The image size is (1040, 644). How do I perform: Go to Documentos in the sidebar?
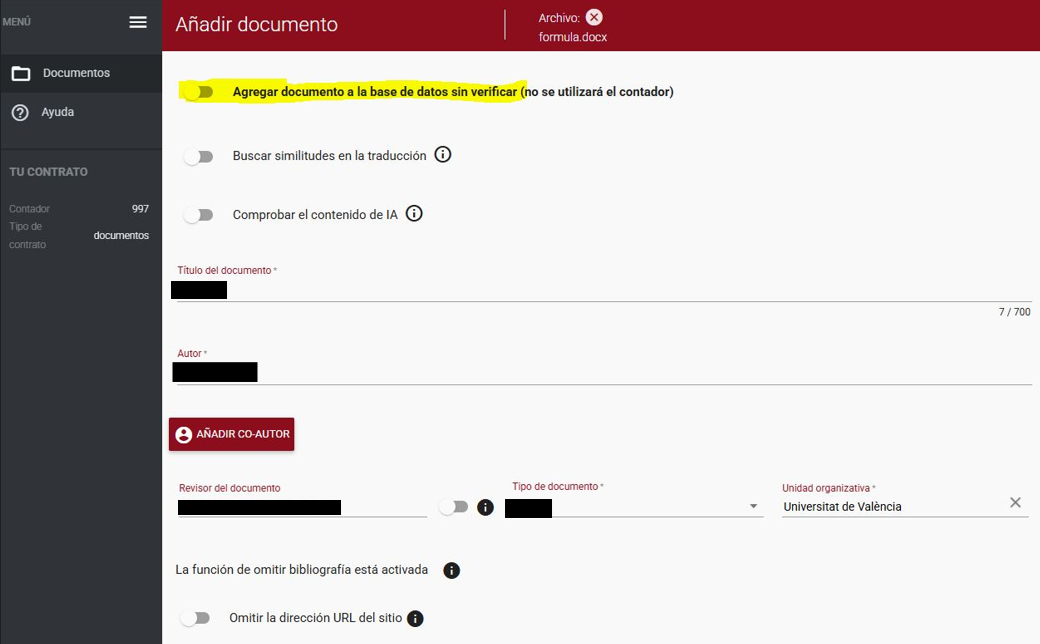[76, 73]
